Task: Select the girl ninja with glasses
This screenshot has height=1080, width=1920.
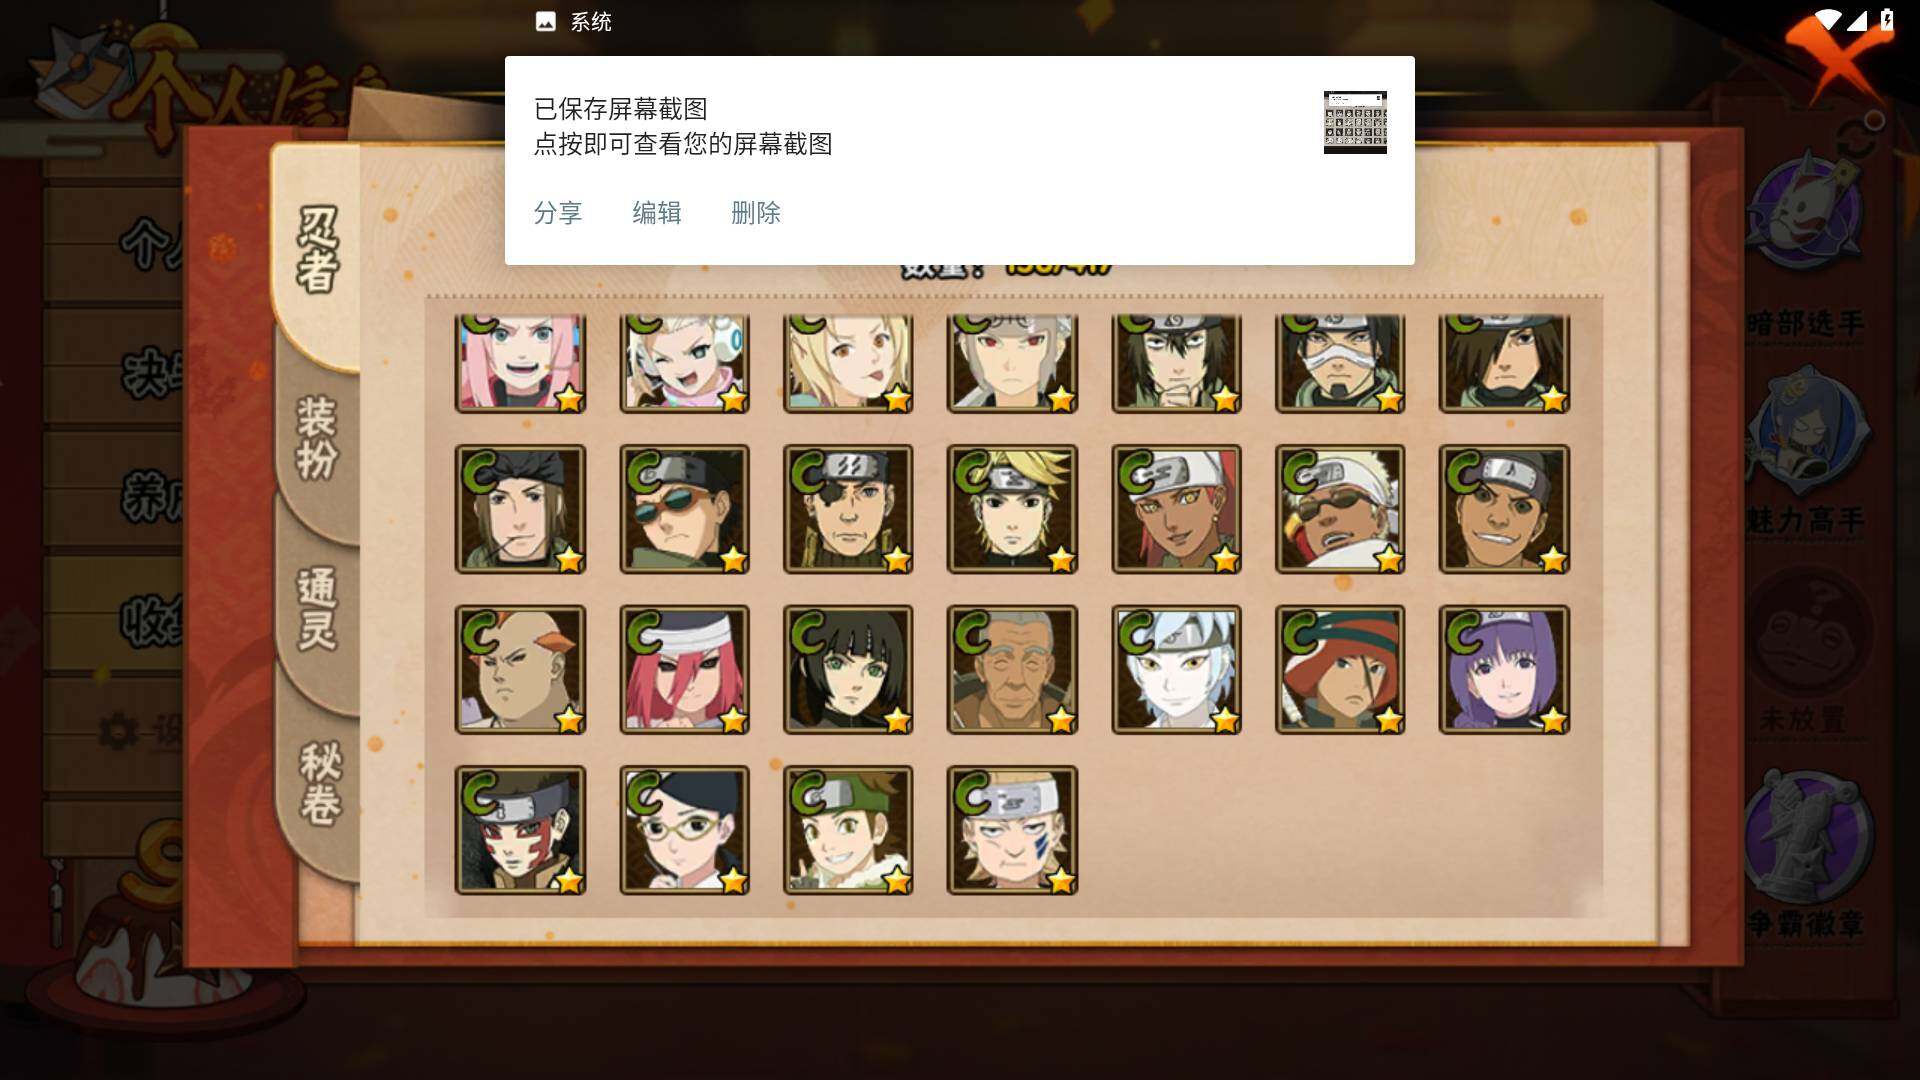Action: tap(684, 830)
